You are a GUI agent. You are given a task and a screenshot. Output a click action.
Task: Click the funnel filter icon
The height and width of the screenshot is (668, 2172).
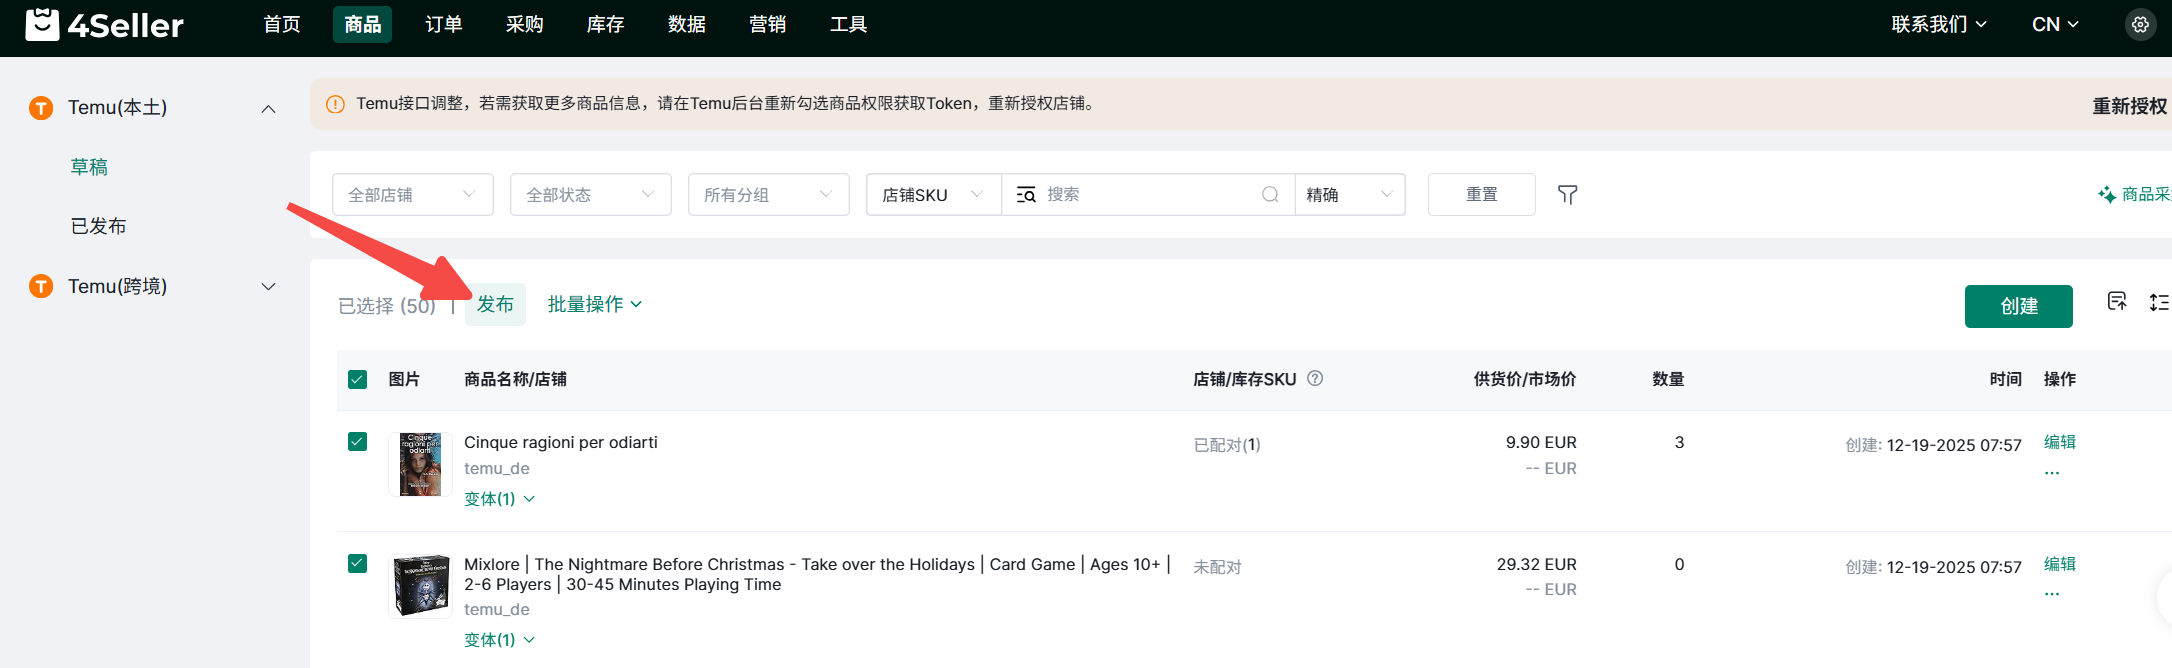pyautogui.click(x=1567, y=195)
